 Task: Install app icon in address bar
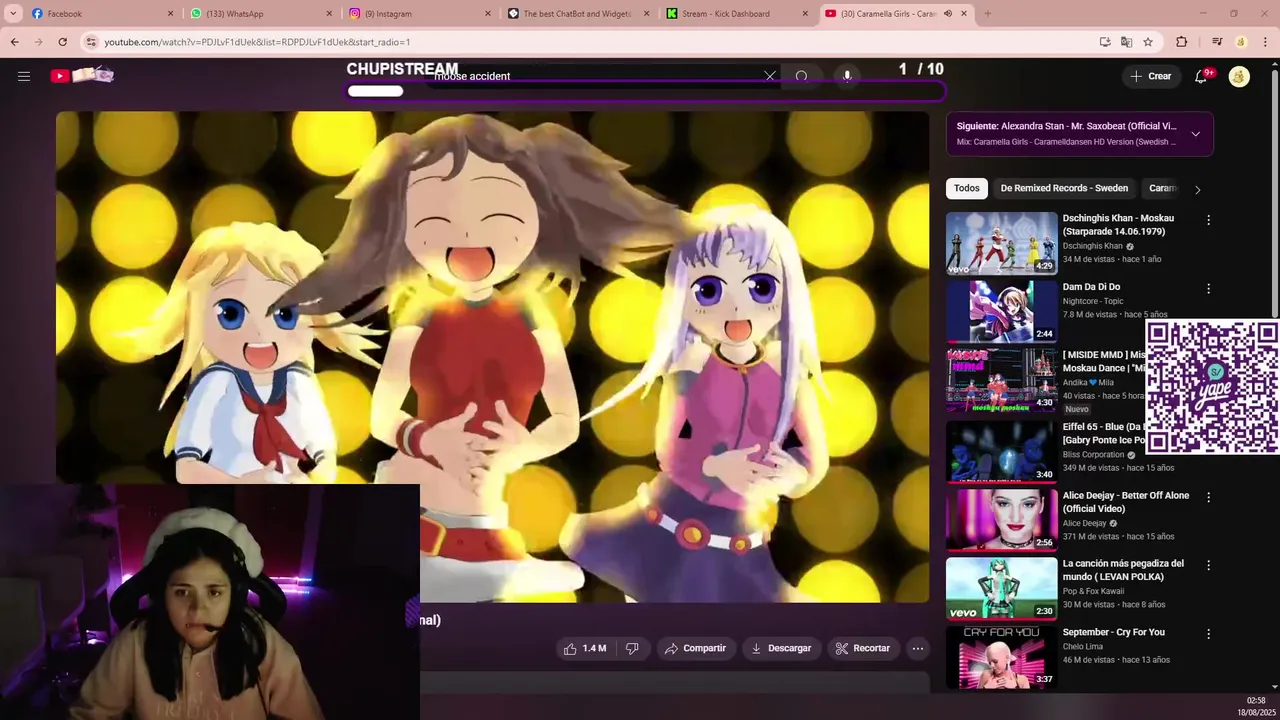point(1105,42)
